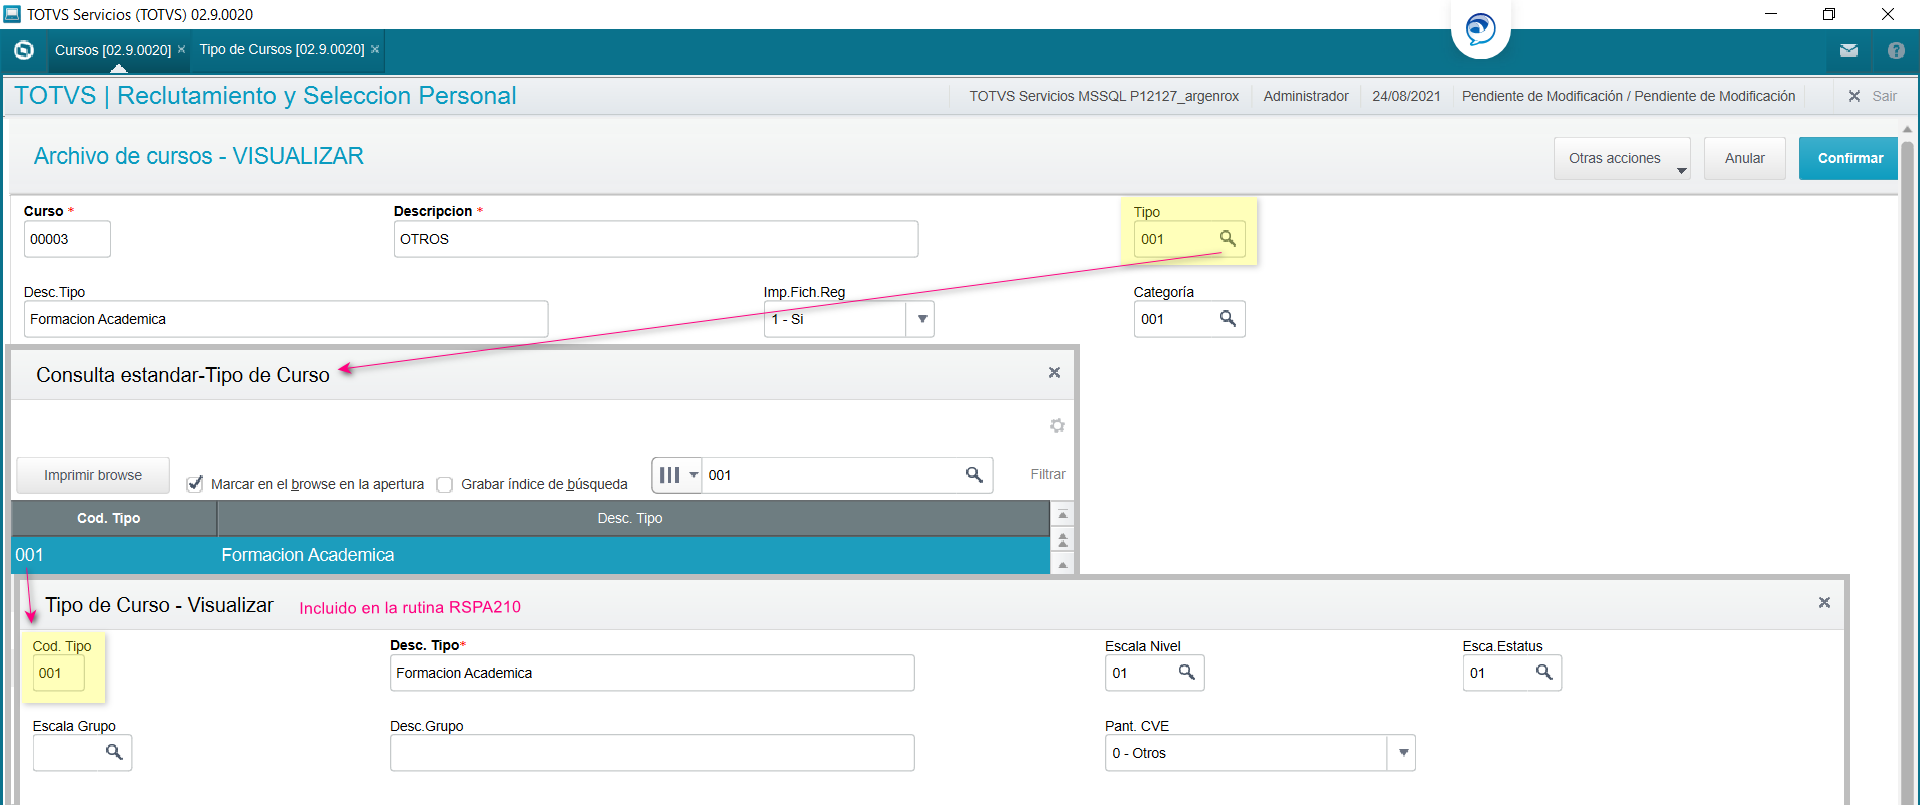
Task: Open the mail envelope notifications icon
Action: (x=1848, y=51)
